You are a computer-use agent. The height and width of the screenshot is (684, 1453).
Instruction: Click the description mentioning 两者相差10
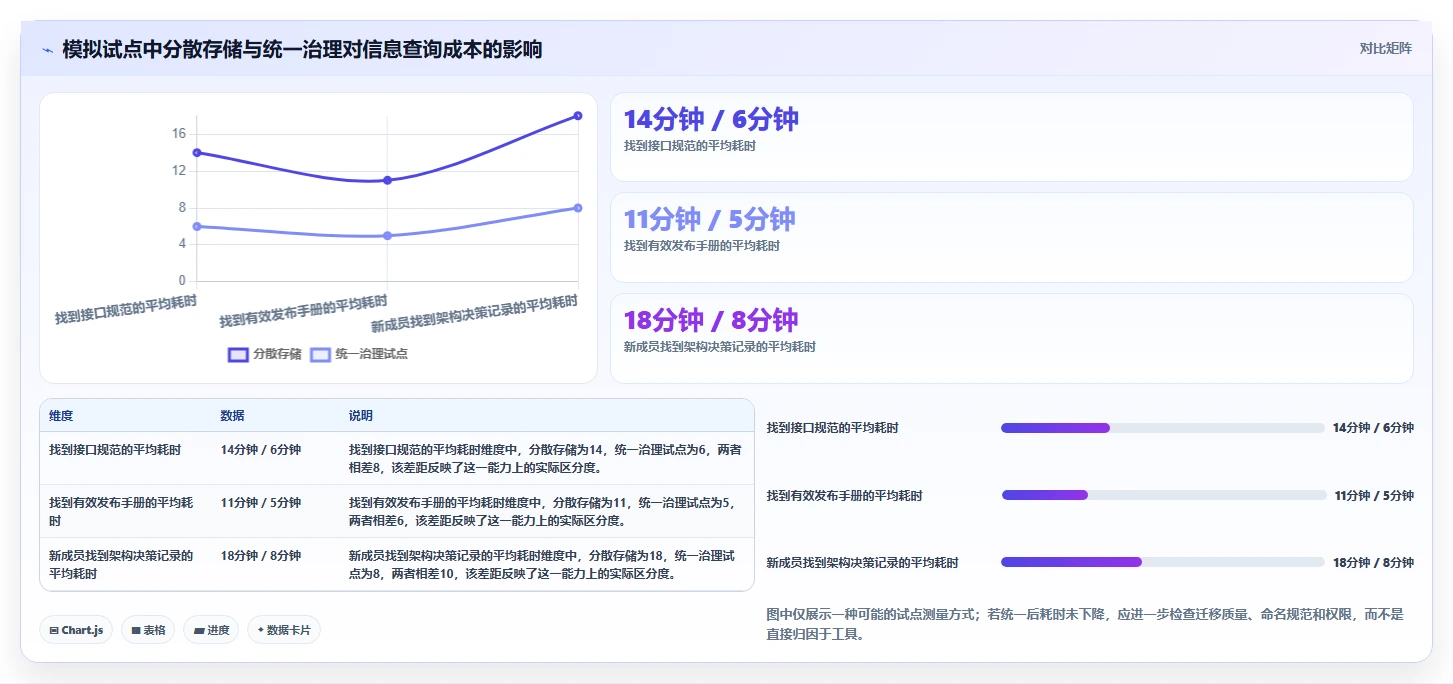[545, 565]
